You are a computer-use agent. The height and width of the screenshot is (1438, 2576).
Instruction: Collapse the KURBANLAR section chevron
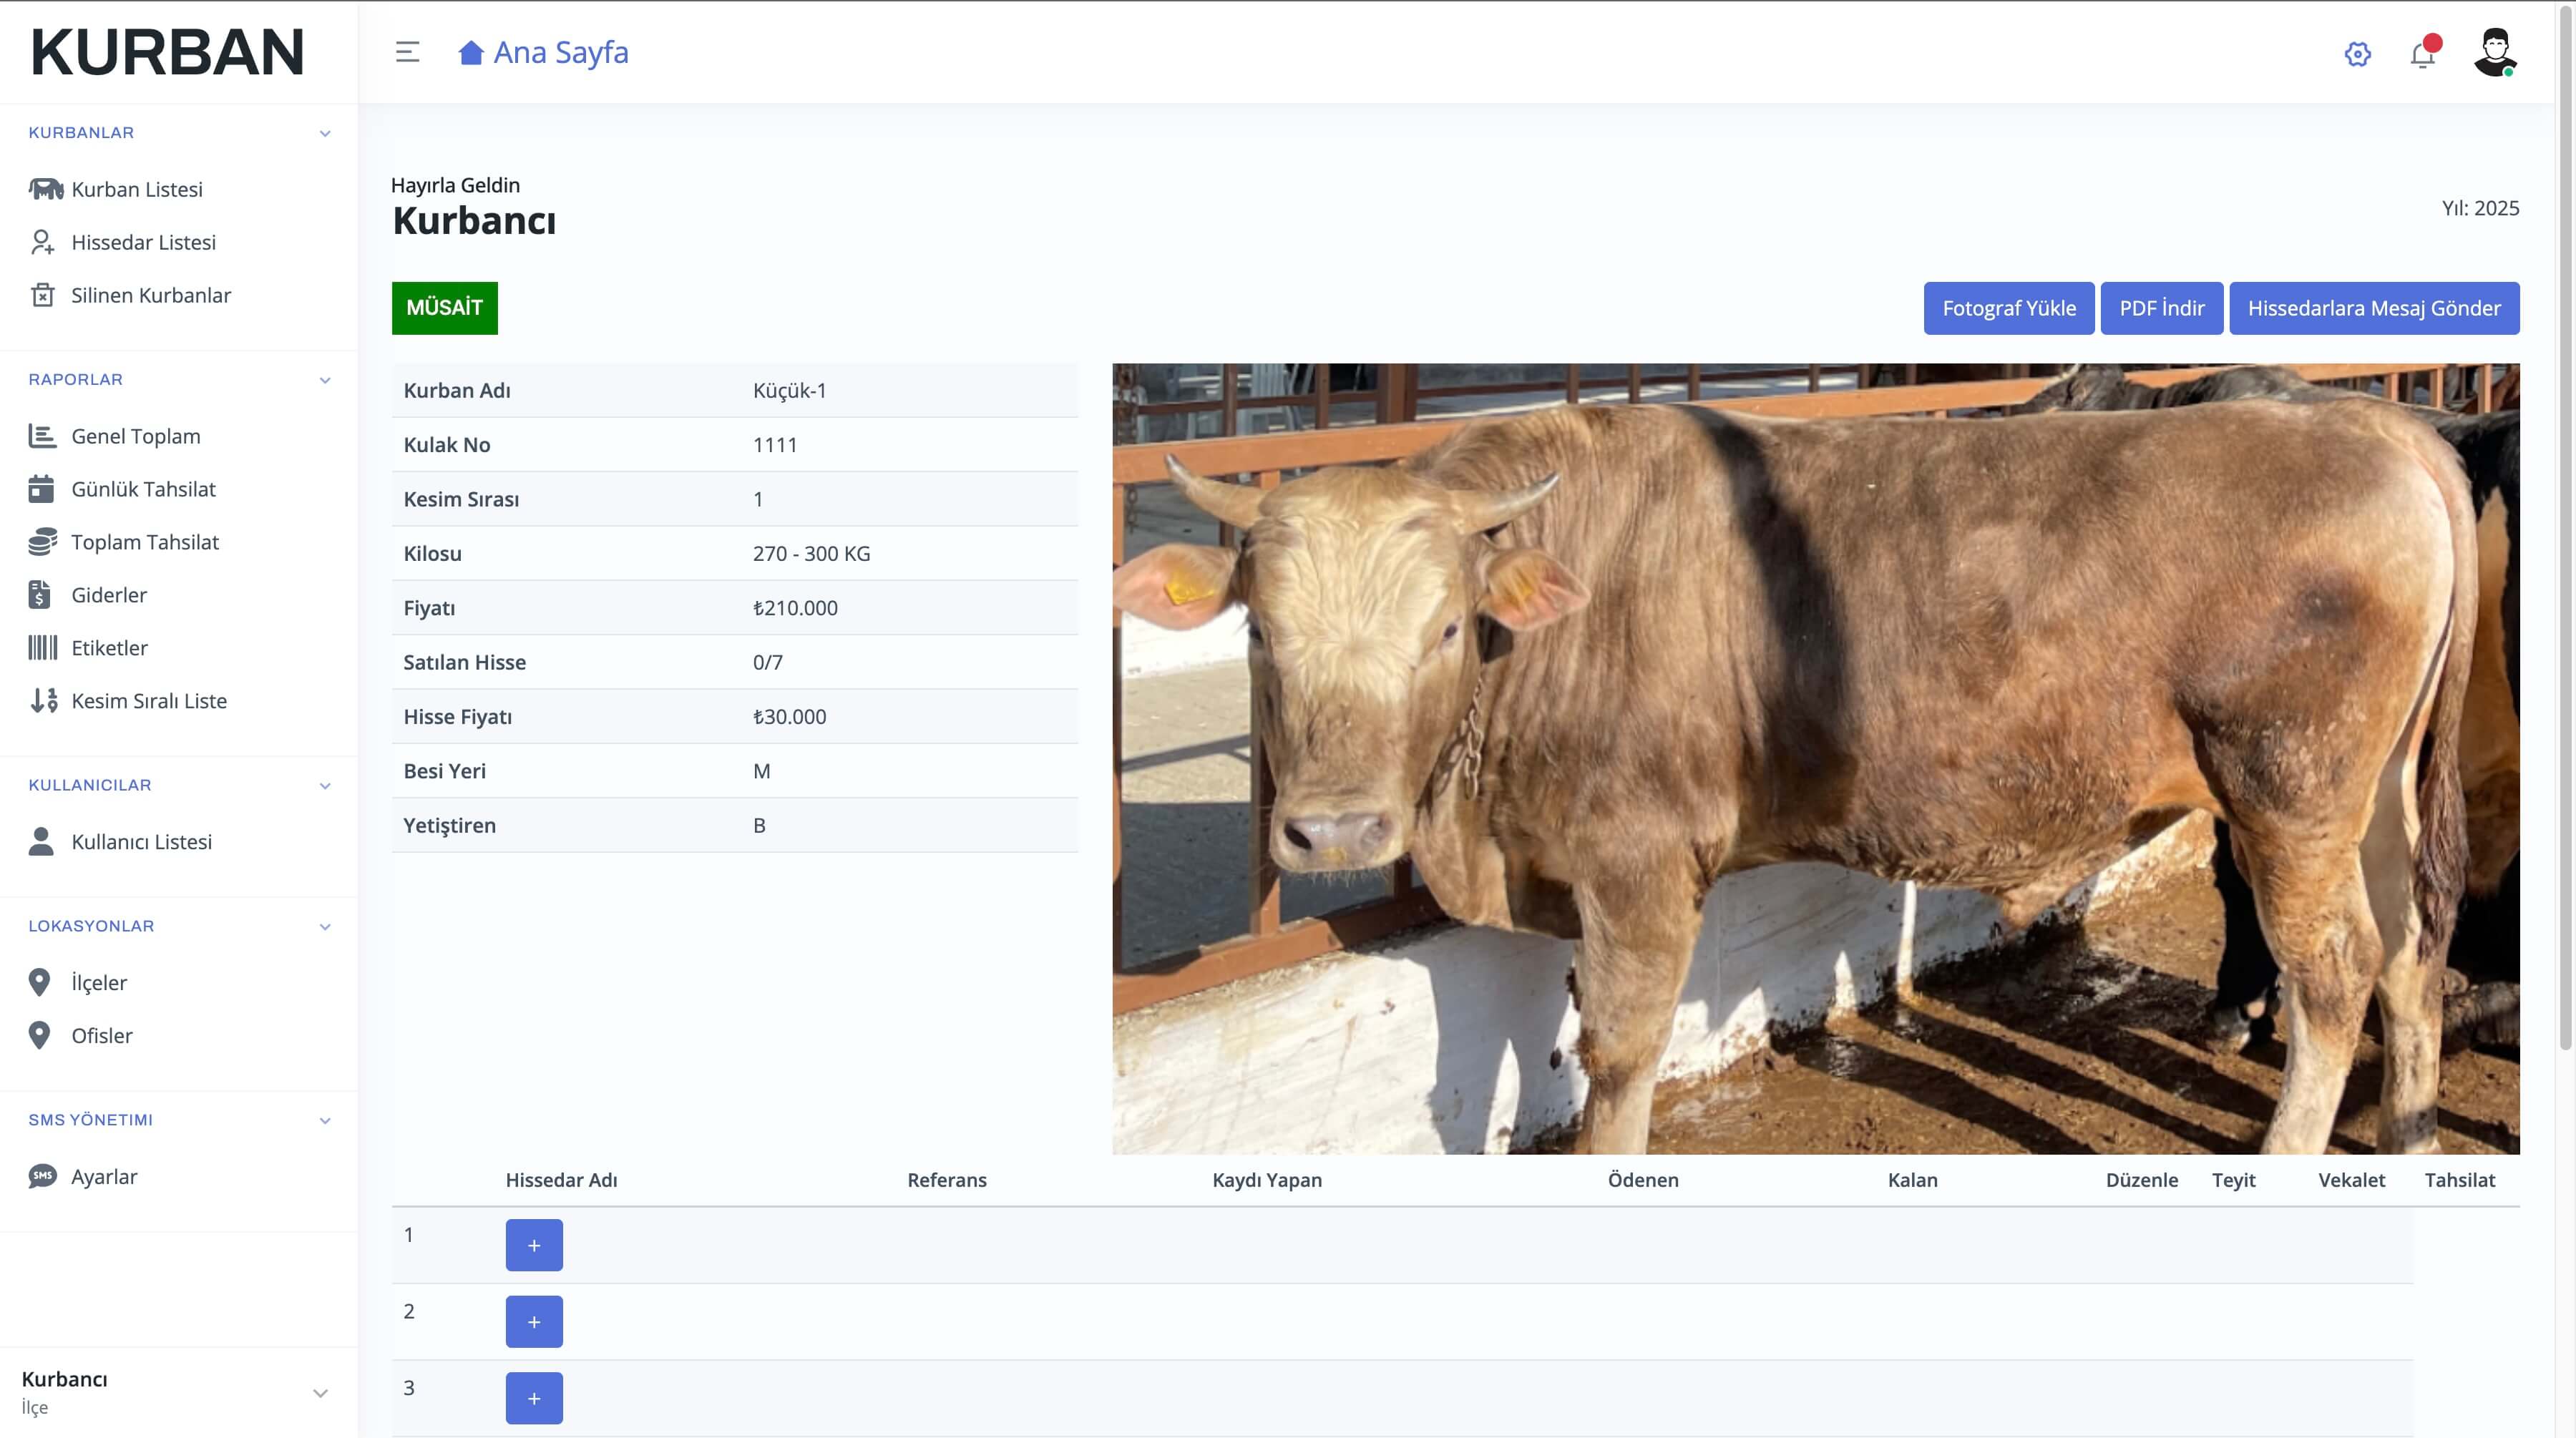coord(325,133)
